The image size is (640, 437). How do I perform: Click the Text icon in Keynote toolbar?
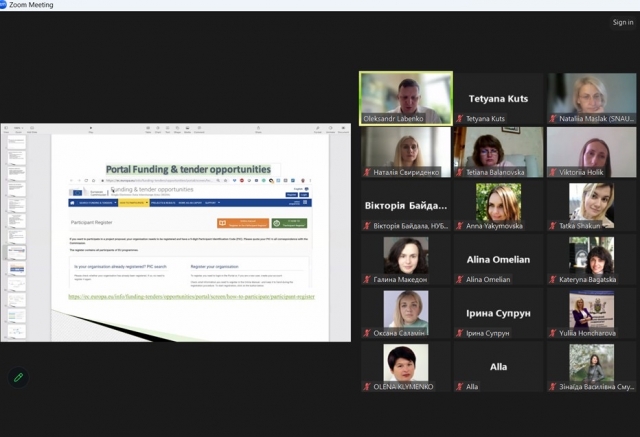[167, 129]
